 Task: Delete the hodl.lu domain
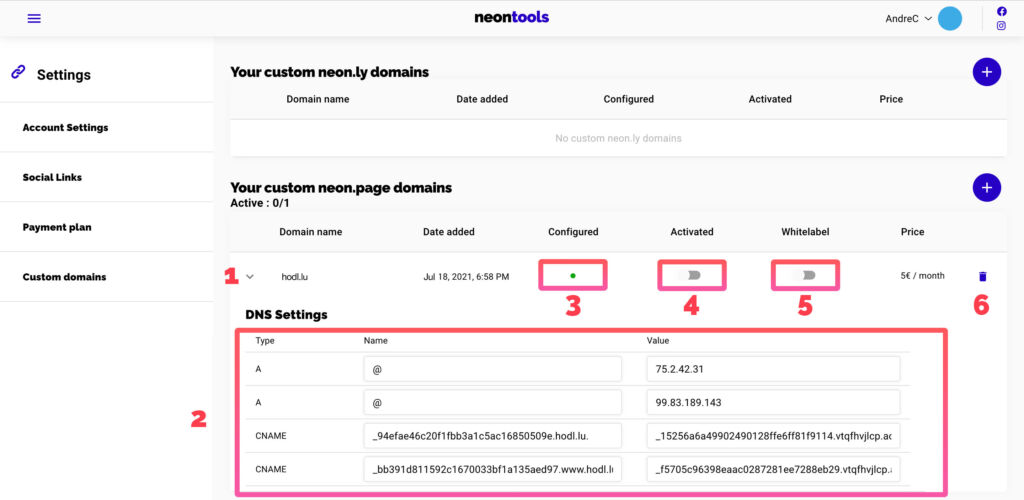pos(983,277)
